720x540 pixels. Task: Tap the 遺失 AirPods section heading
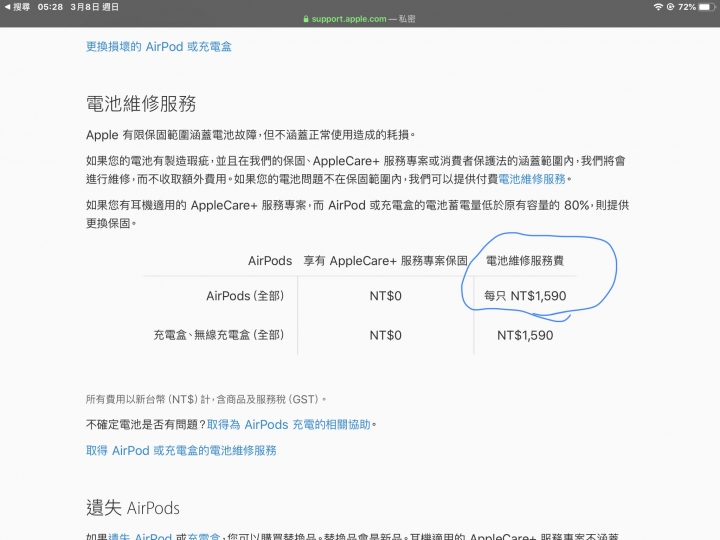[x=133, y=508]
